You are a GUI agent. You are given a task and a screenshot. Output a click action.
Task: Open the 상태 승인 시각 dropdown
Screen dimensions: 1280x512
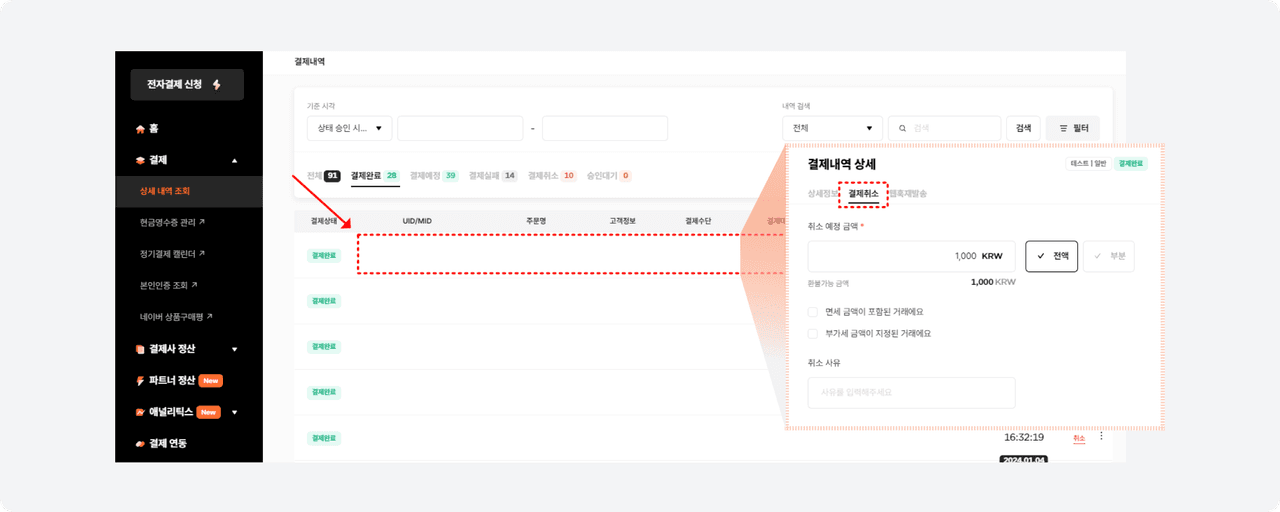click(349, 128)
